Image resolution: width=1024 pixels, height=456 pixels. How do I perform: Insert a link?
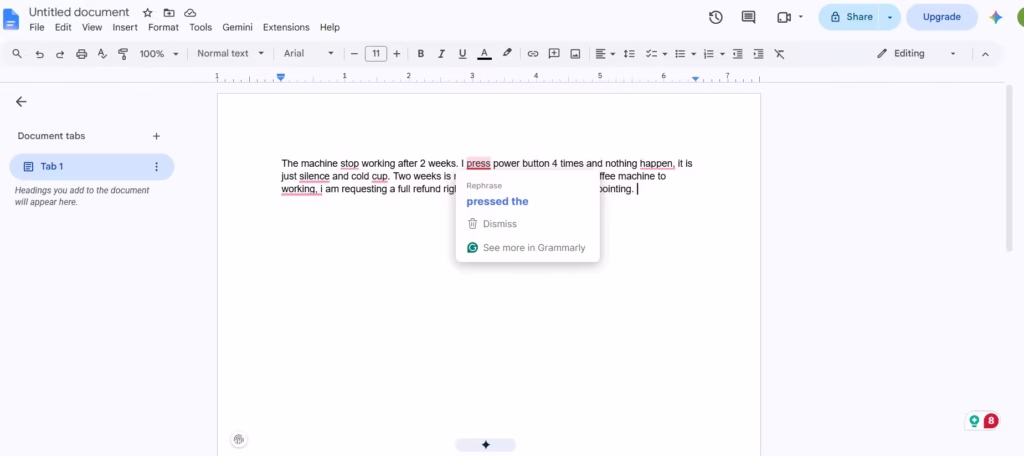pyautogui.click(x=533, y=54)
